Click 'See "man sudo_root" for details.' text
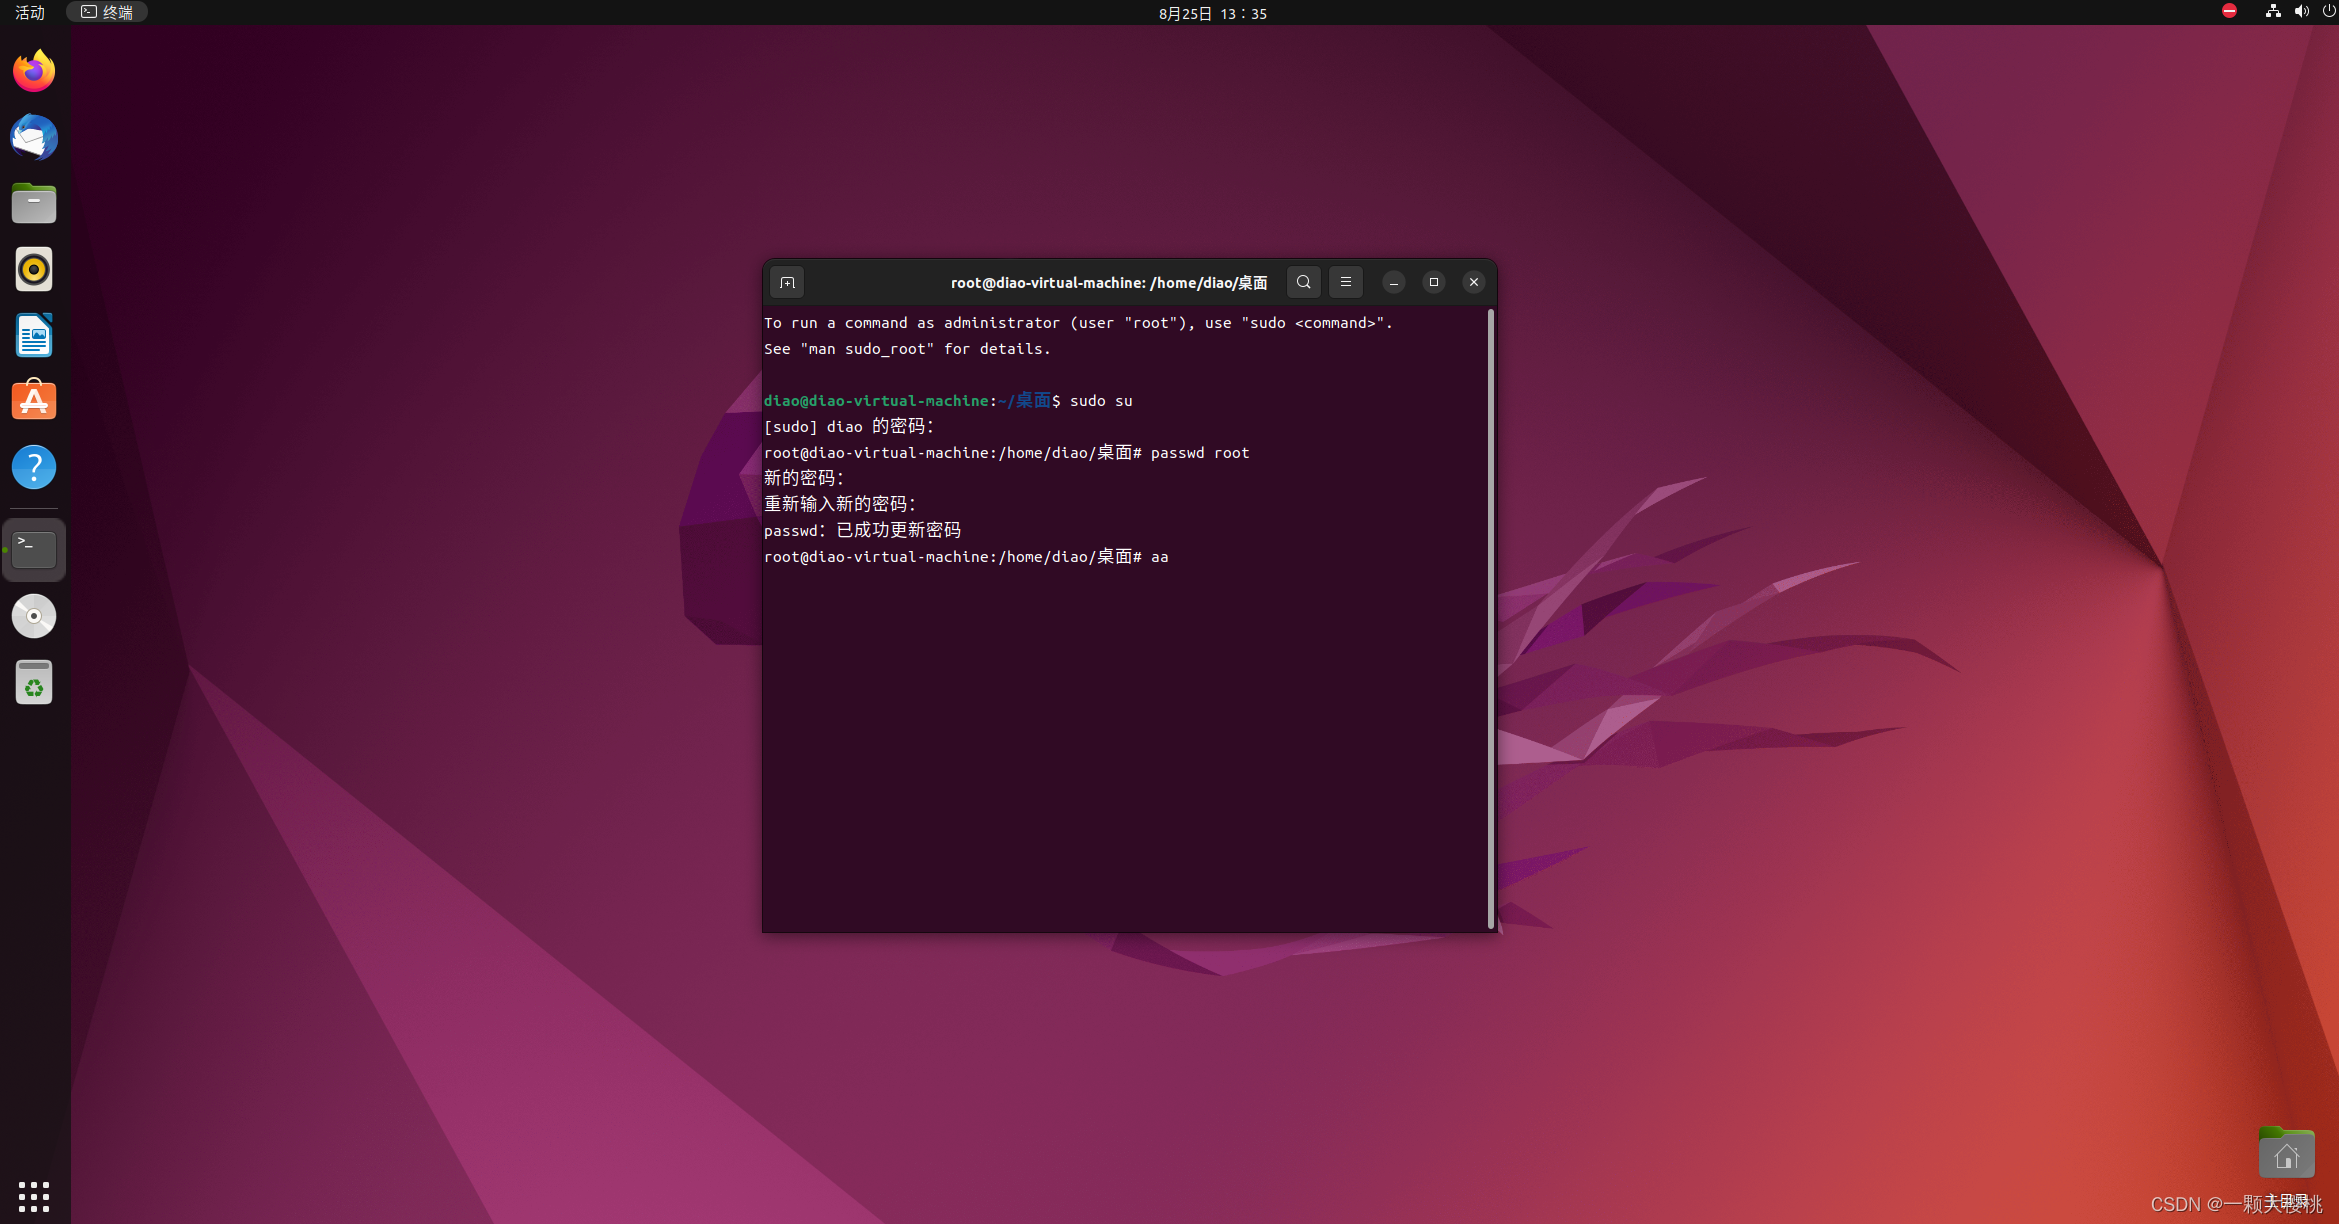 click(x=907, y=349)
